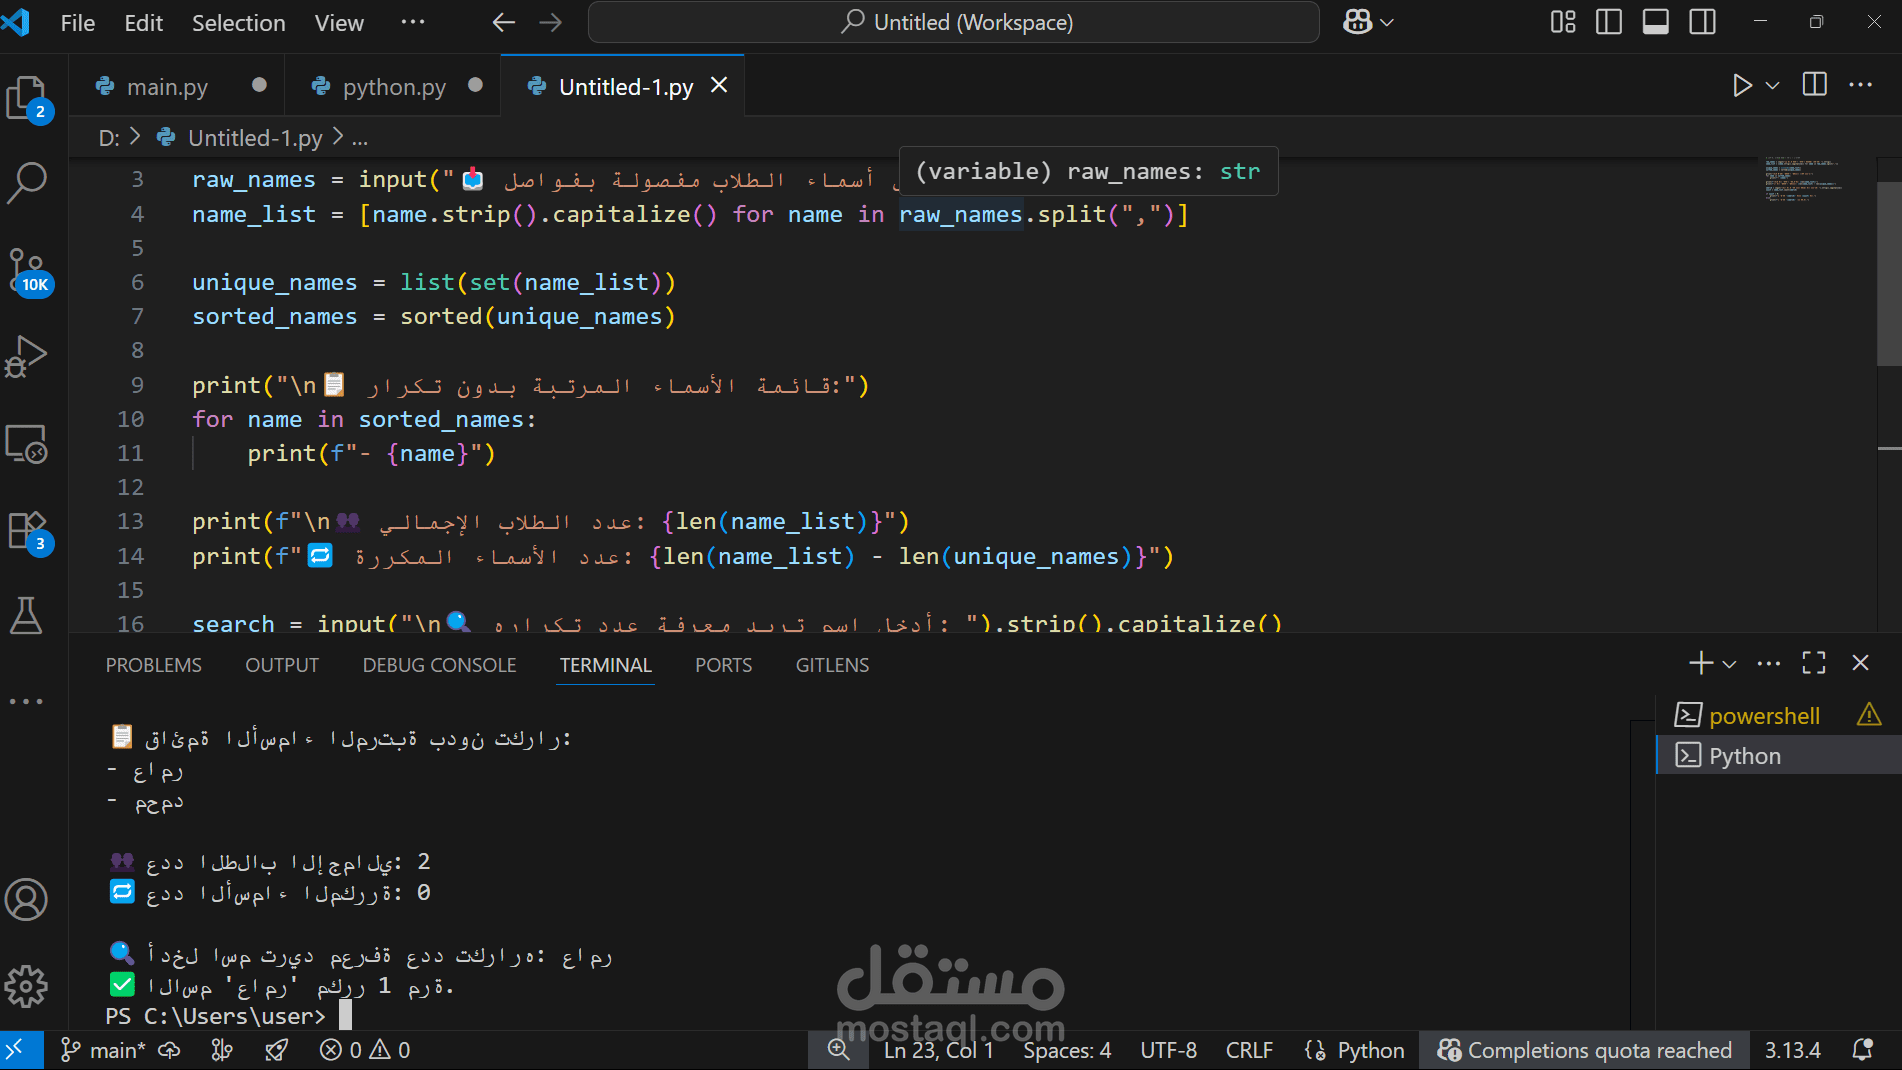Switch to the OUTPUT panel tab
1902x1070 pixels.
(x=282, y=665)
